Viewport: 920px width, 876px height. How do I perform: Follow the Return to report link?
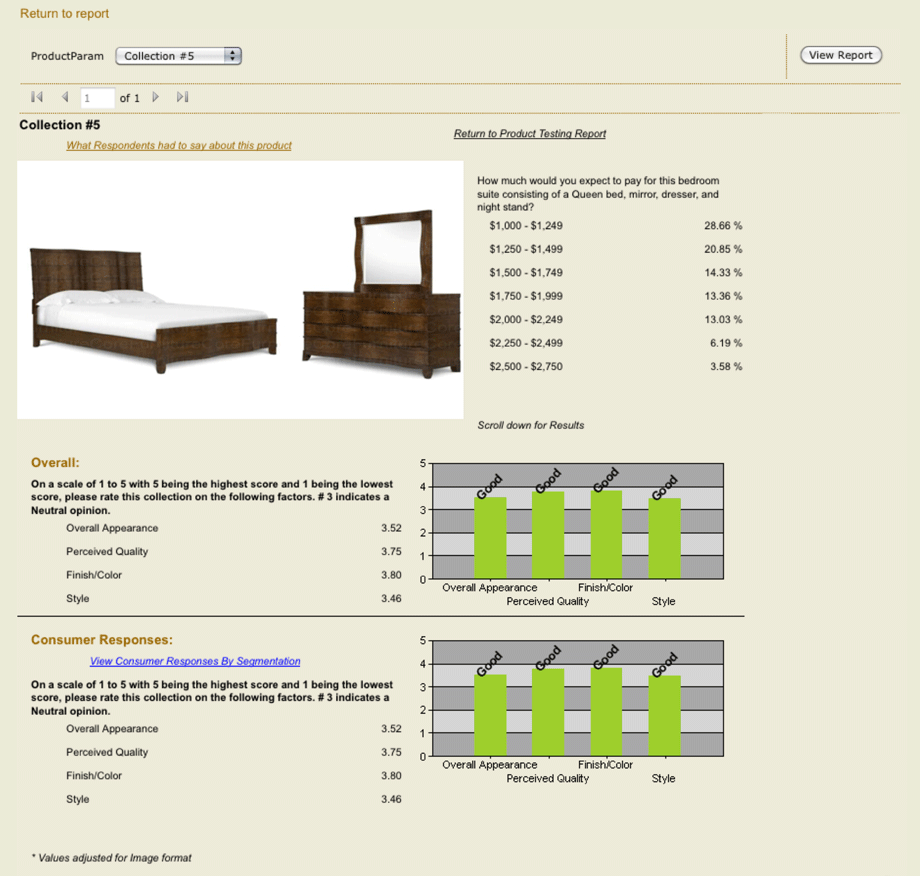tap(63, 14)
